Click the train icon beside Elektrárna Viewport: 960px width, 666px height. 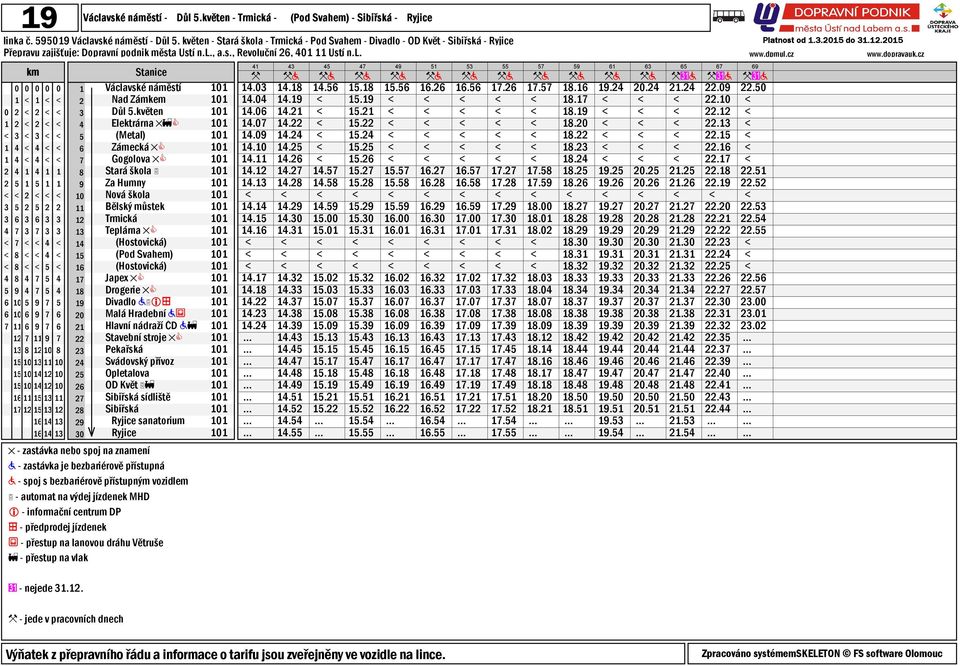click(167, 123)
